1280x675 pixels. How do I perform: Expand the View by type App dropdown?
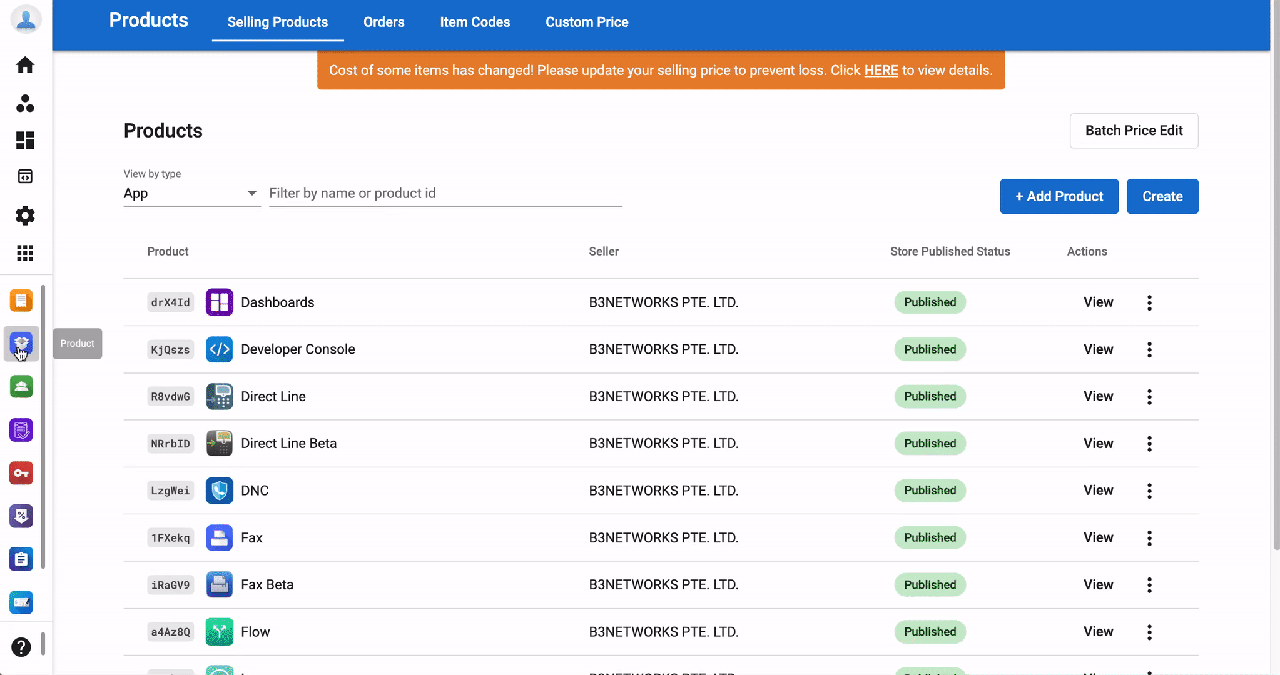tap(191, 194)
